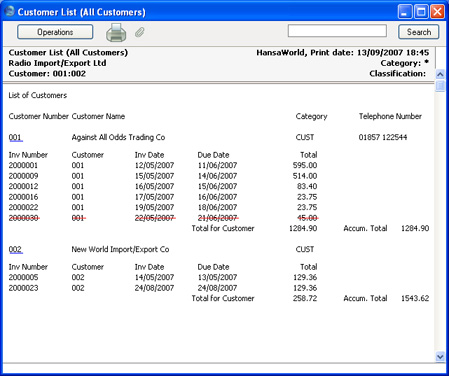449x376 pixels.
Task: Click customer total 1284.90 value
Action: (x=303, y=228)
